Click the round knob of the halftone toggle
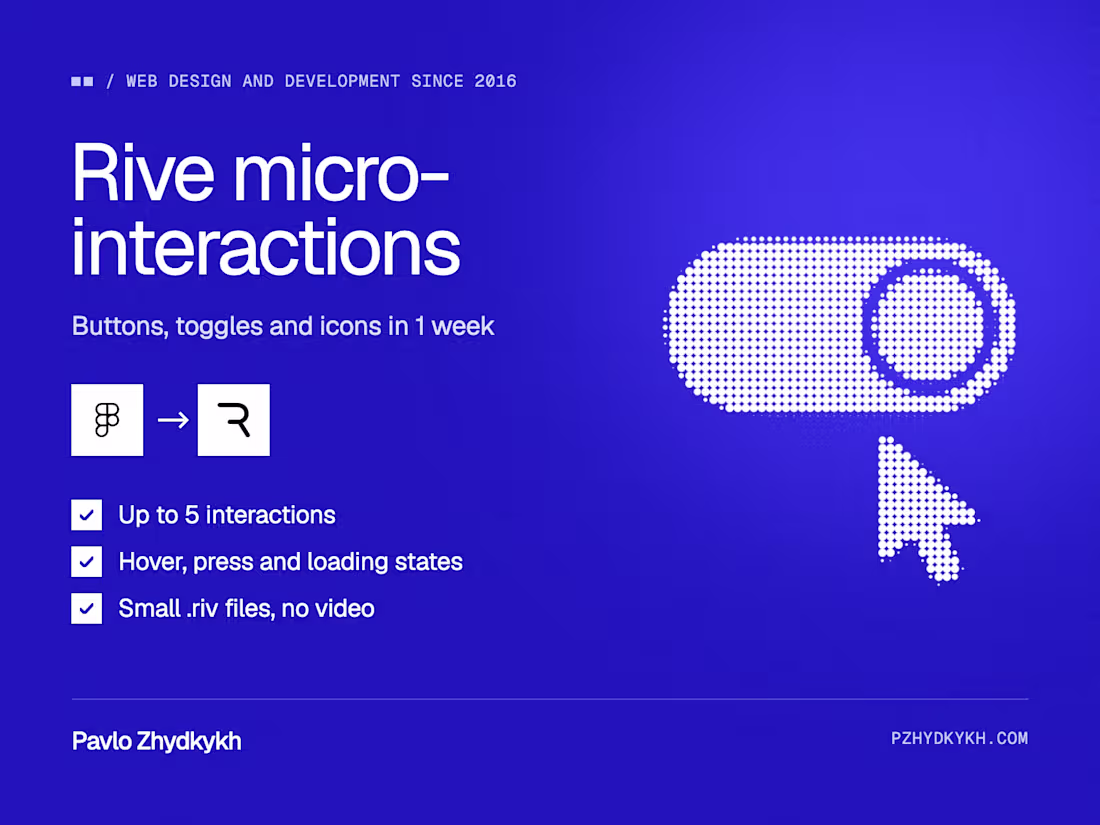1100x825 pixels. coord(931,326)
